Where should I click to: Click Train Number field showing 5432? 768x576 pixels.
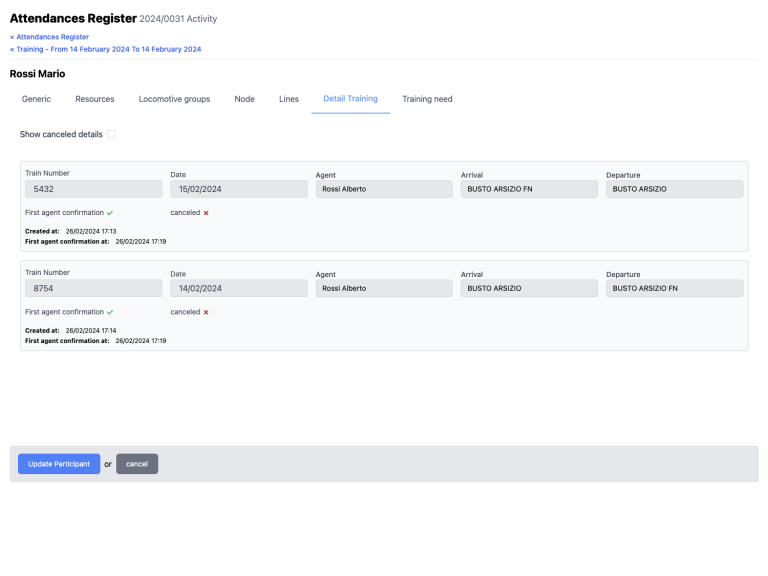click(93, 189)
